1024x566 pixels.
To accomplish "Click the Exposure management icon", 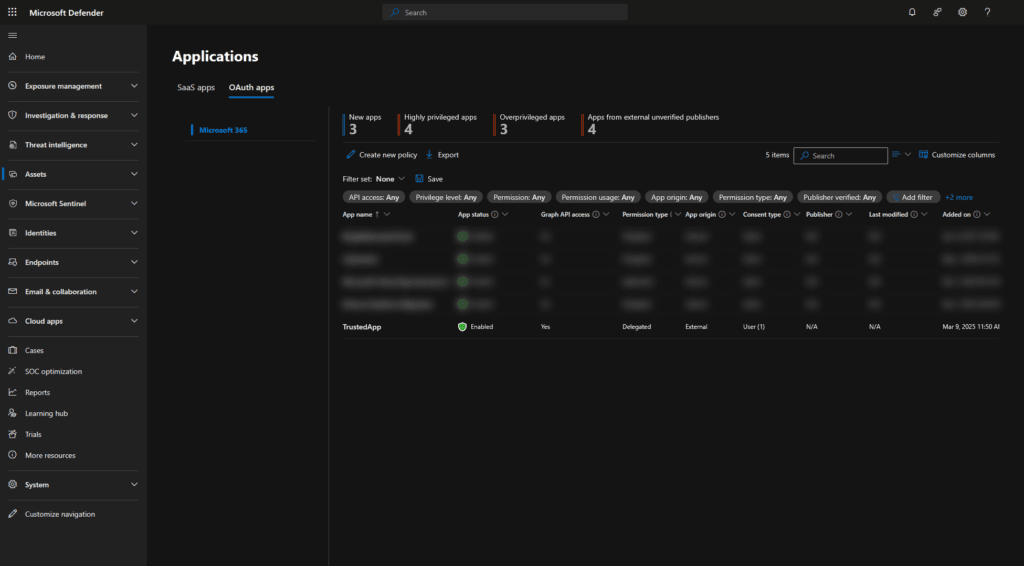I will [12, 86].
